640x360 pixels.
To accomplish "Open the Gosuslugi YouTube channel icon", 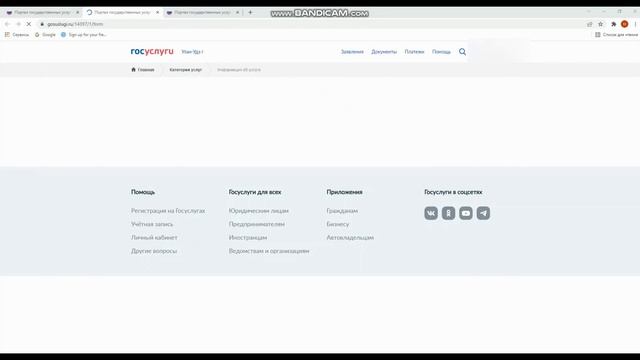I will (x=466, y=213).
